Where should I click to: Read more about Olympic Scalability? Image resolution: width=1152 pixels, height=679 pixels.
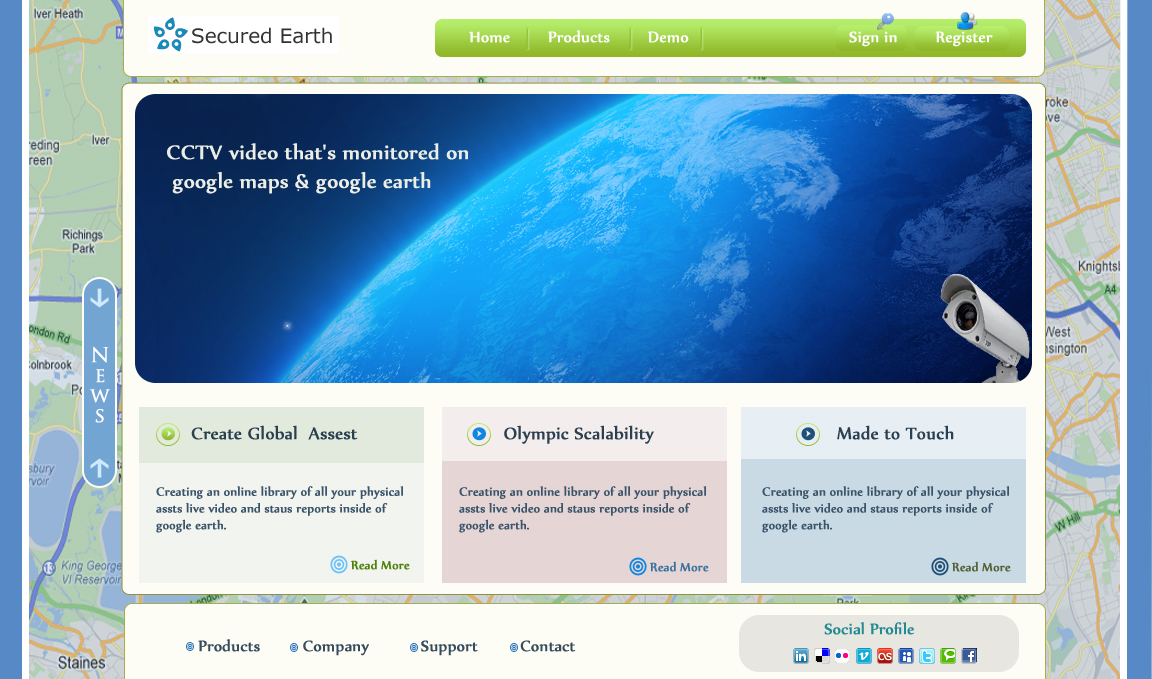click(679, 567)
